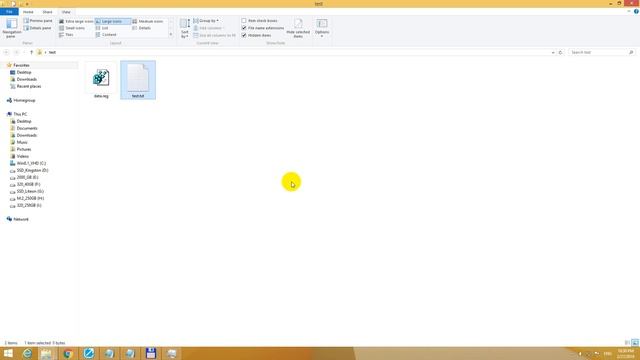
Task: Select the Large icons layout
Action: (113, 21)
